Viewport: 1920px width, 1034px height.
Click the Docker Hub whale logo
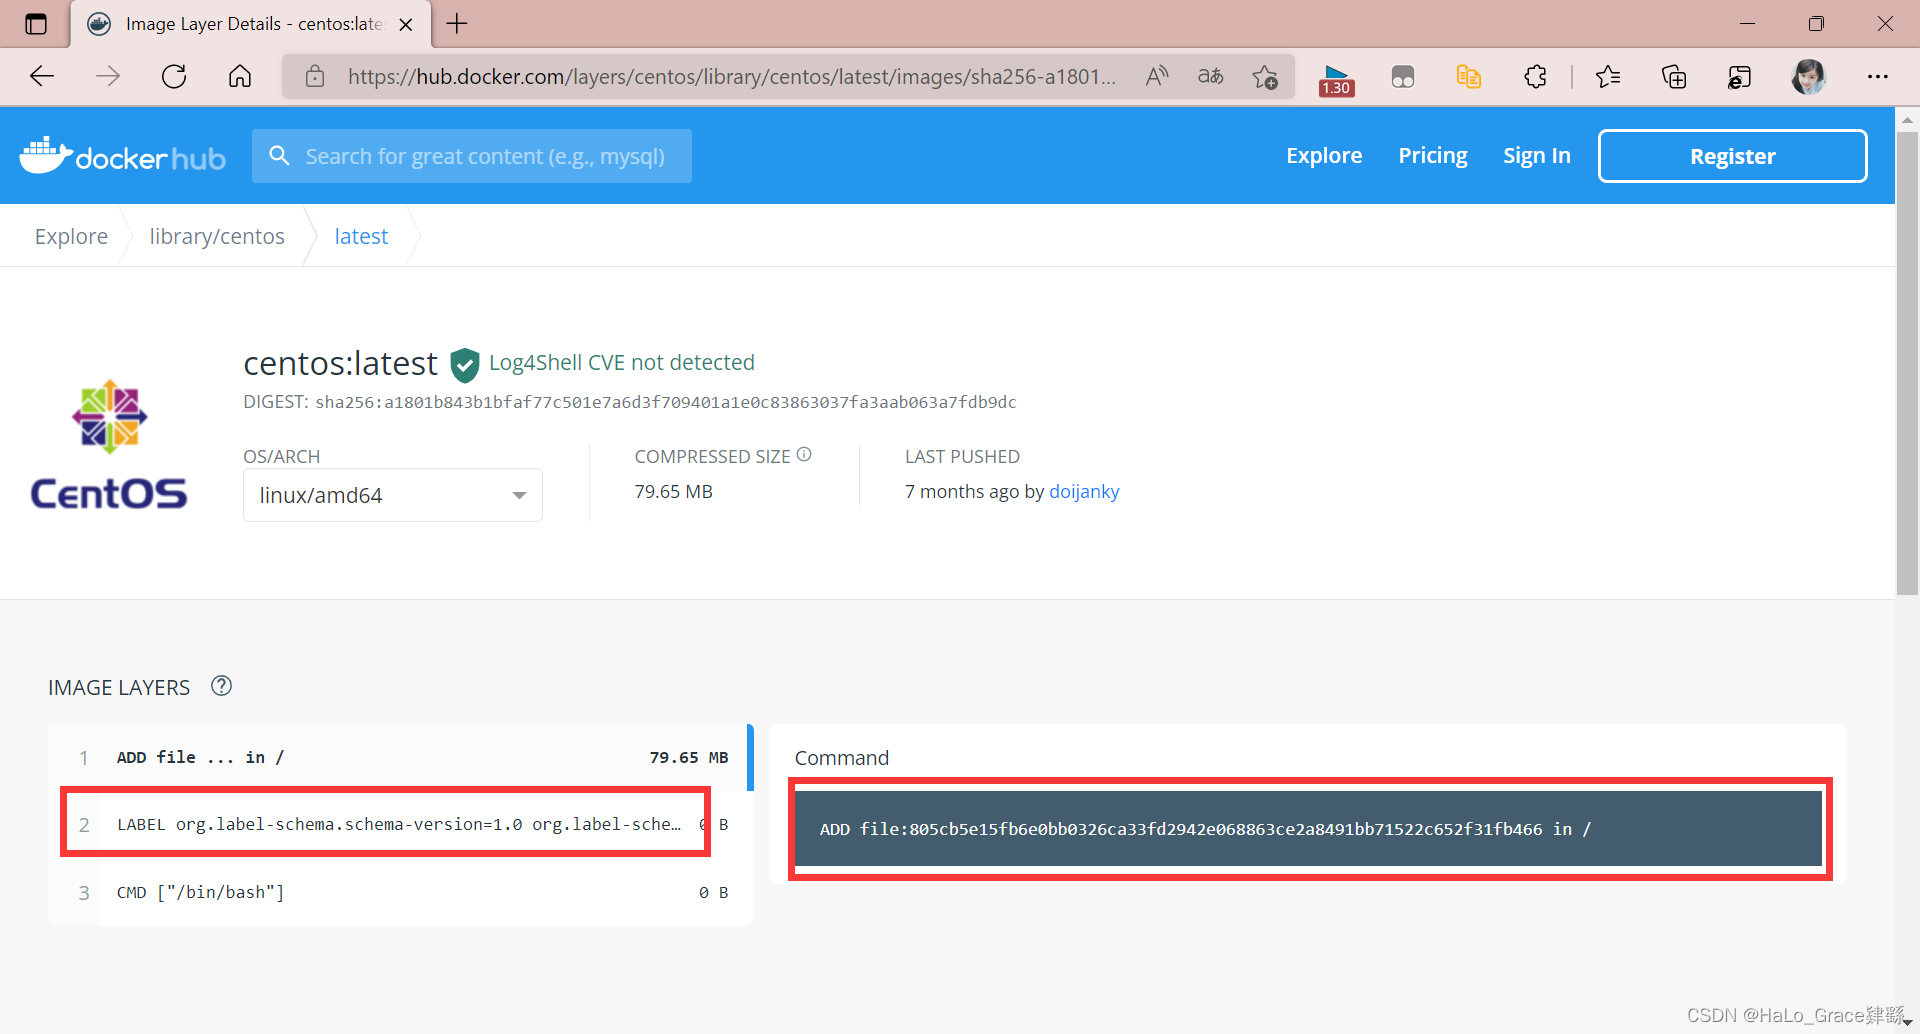pyautogui.click(x=122, y=156)
